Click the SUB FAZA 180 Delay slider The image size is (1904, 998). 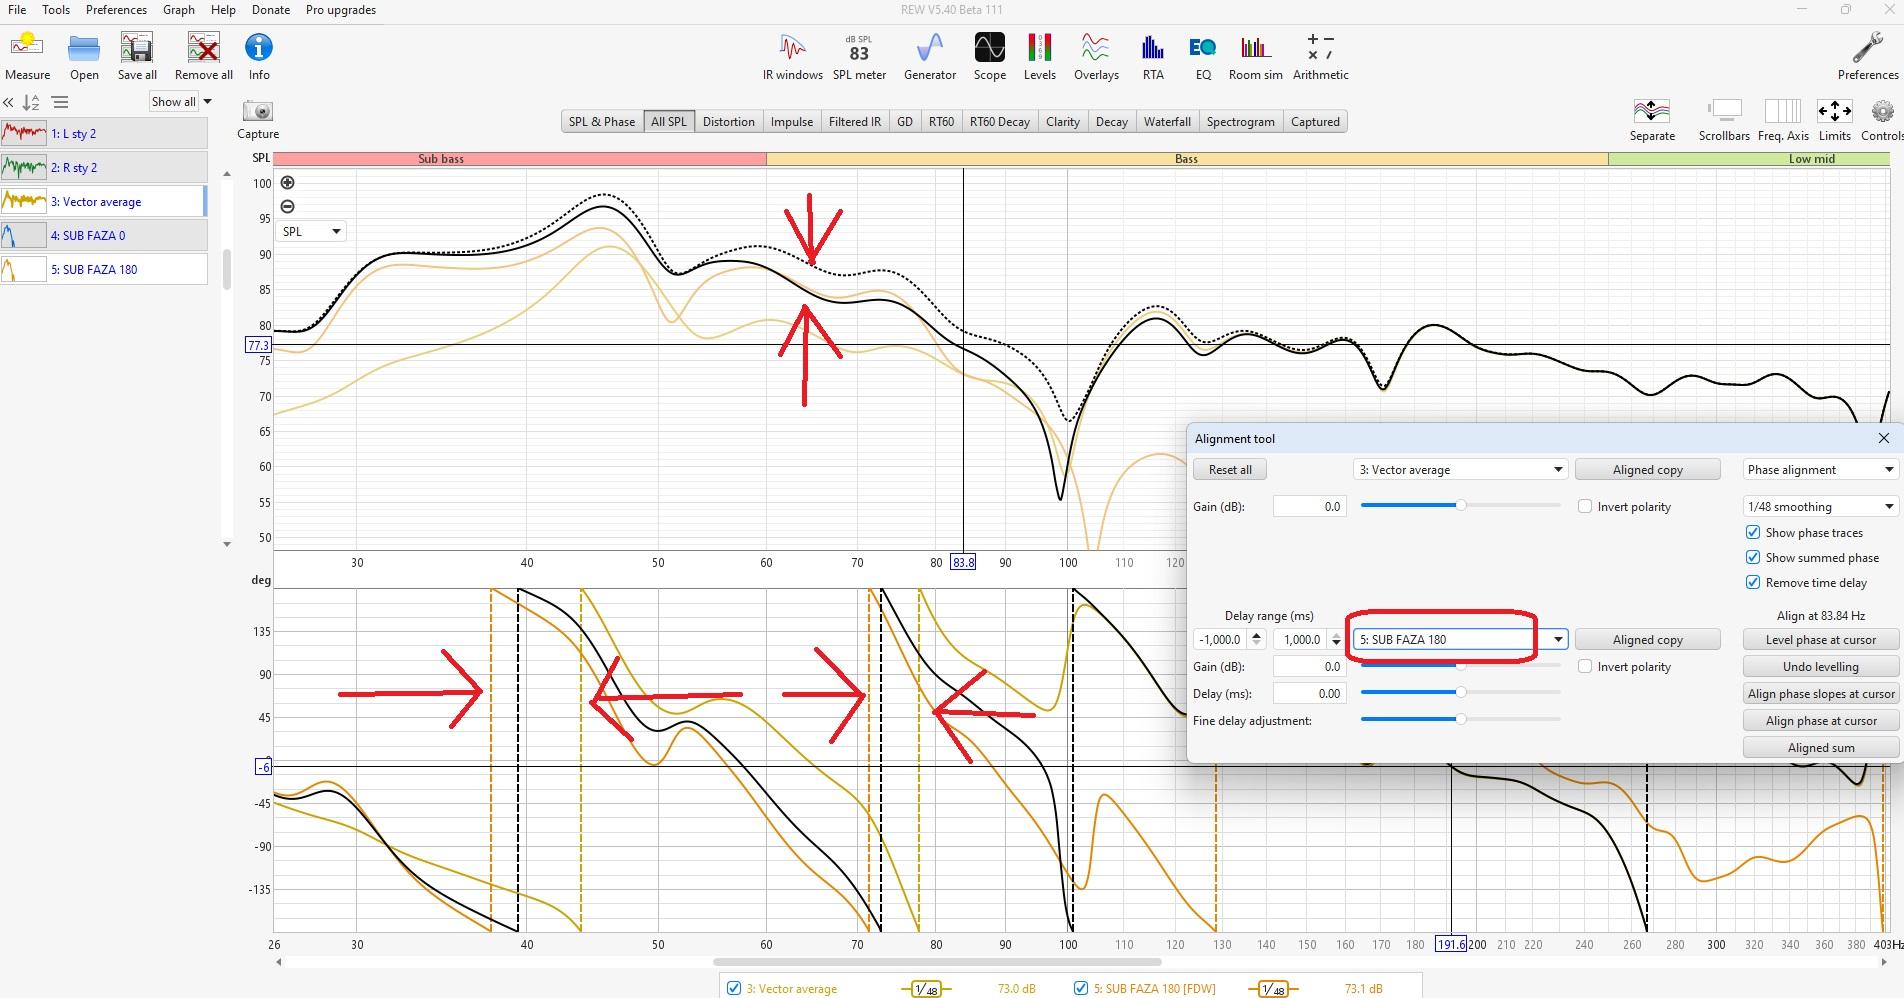[x=1460, y=693]
